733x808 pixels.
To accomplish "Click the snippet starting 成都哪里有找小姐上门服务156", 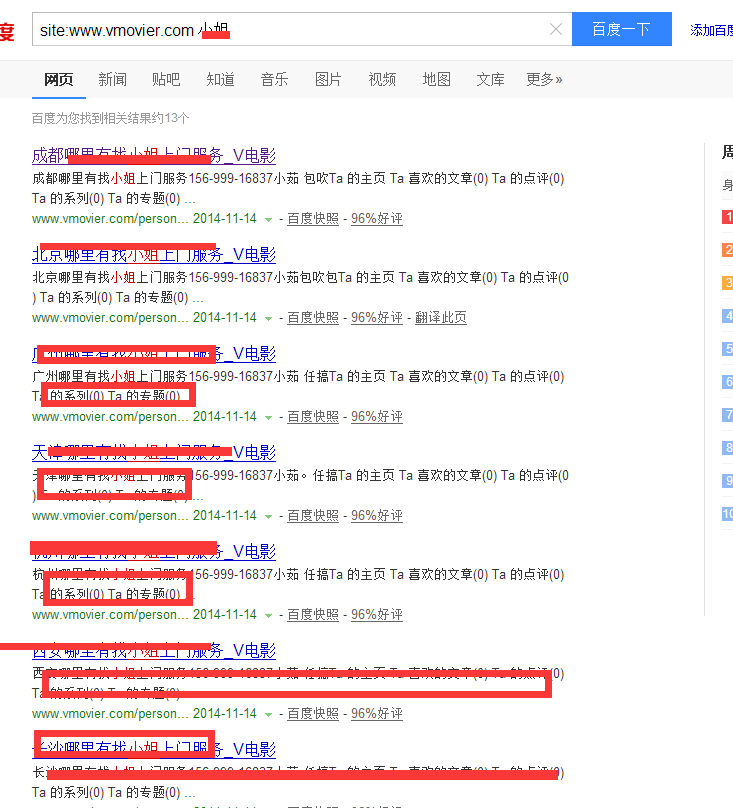I will click(x=298, y=188).
